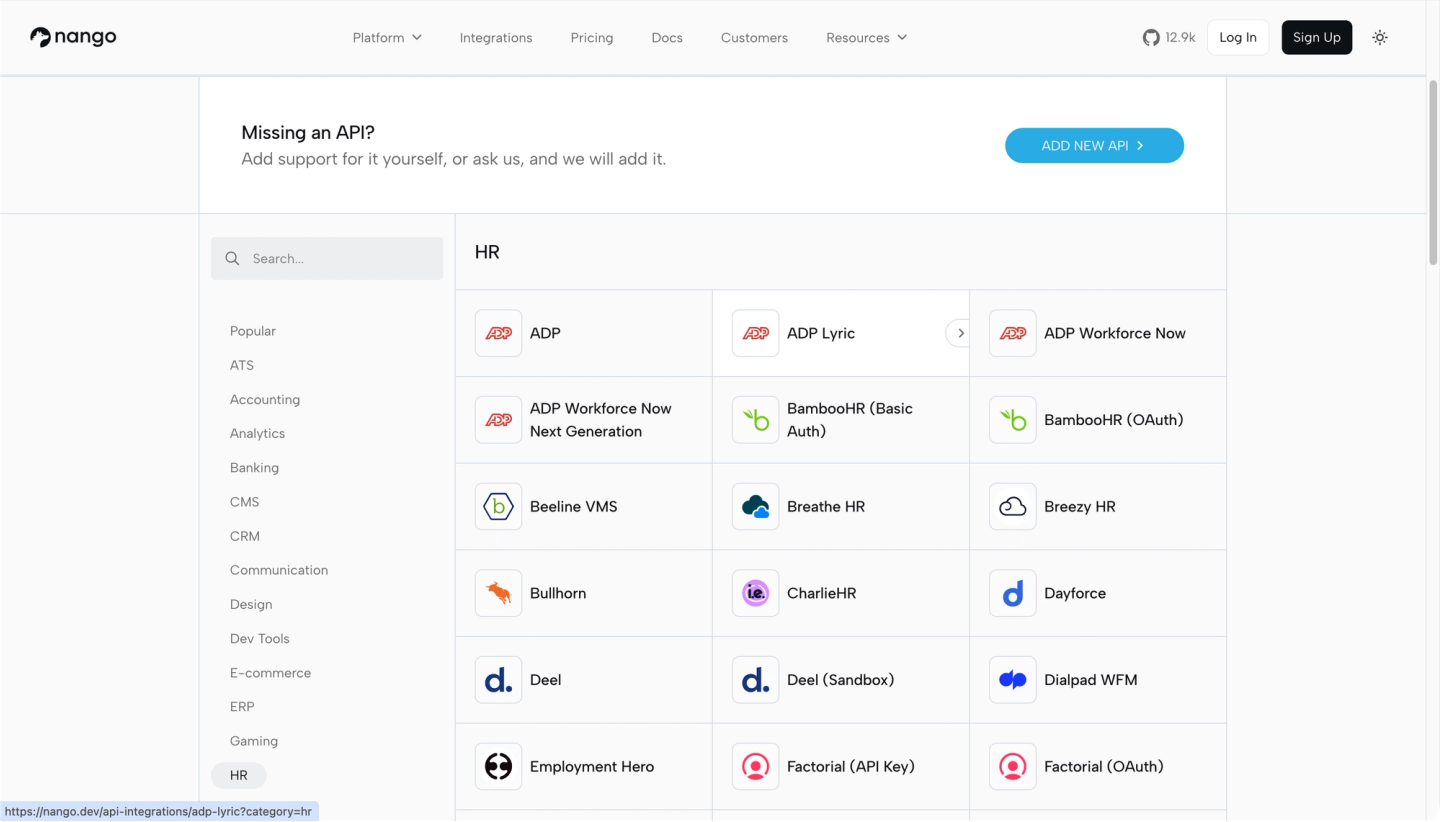
Task: Open the Integrations nav item
Action: (x=496, y=37)
